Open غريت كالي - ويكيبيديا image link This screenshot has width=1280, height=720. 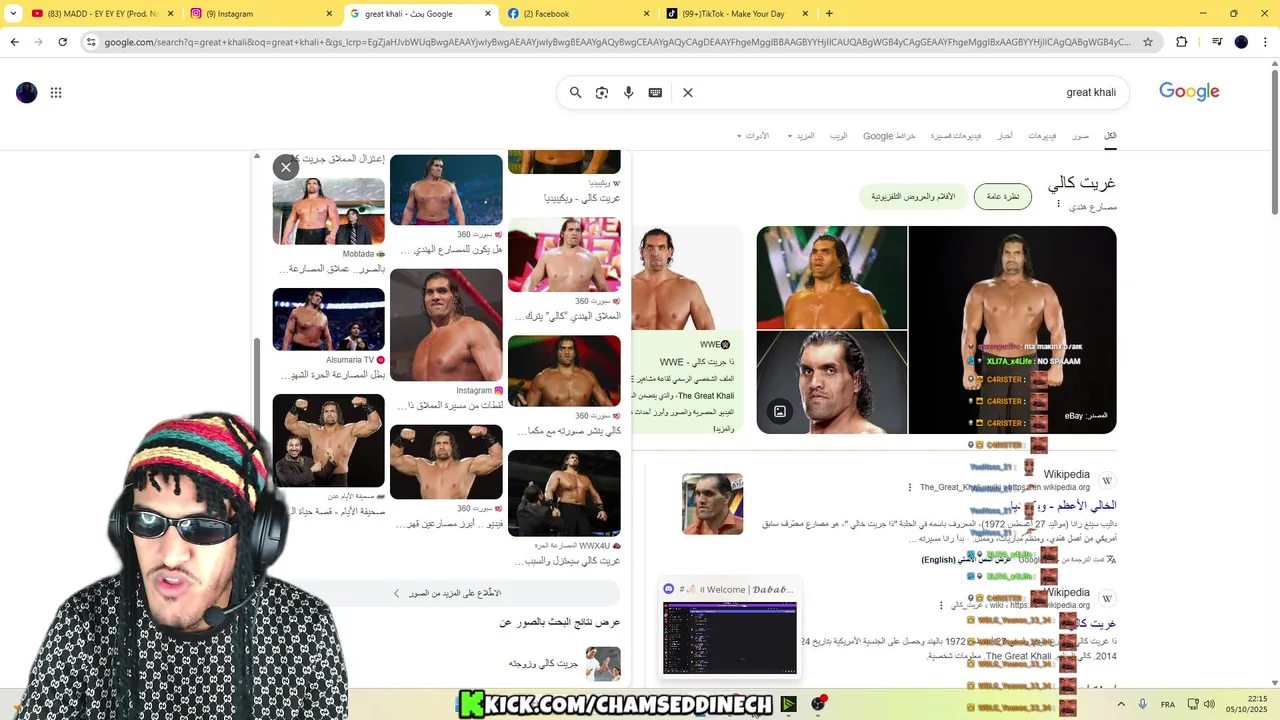[x=582, y=198]
